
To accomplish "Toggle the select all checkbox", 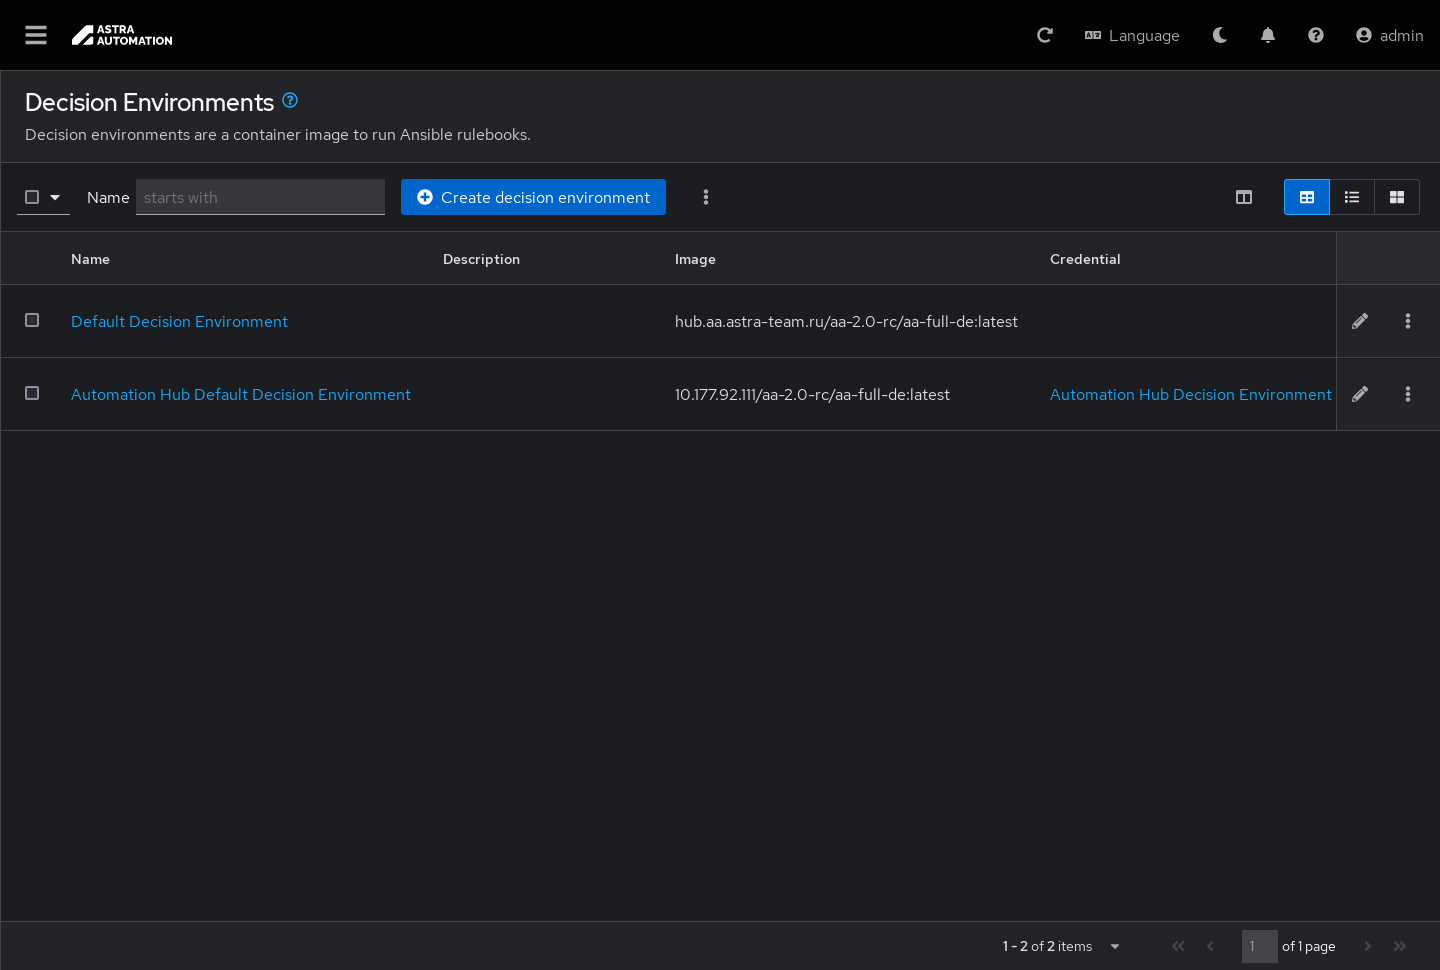I will [x=32, y=197].
